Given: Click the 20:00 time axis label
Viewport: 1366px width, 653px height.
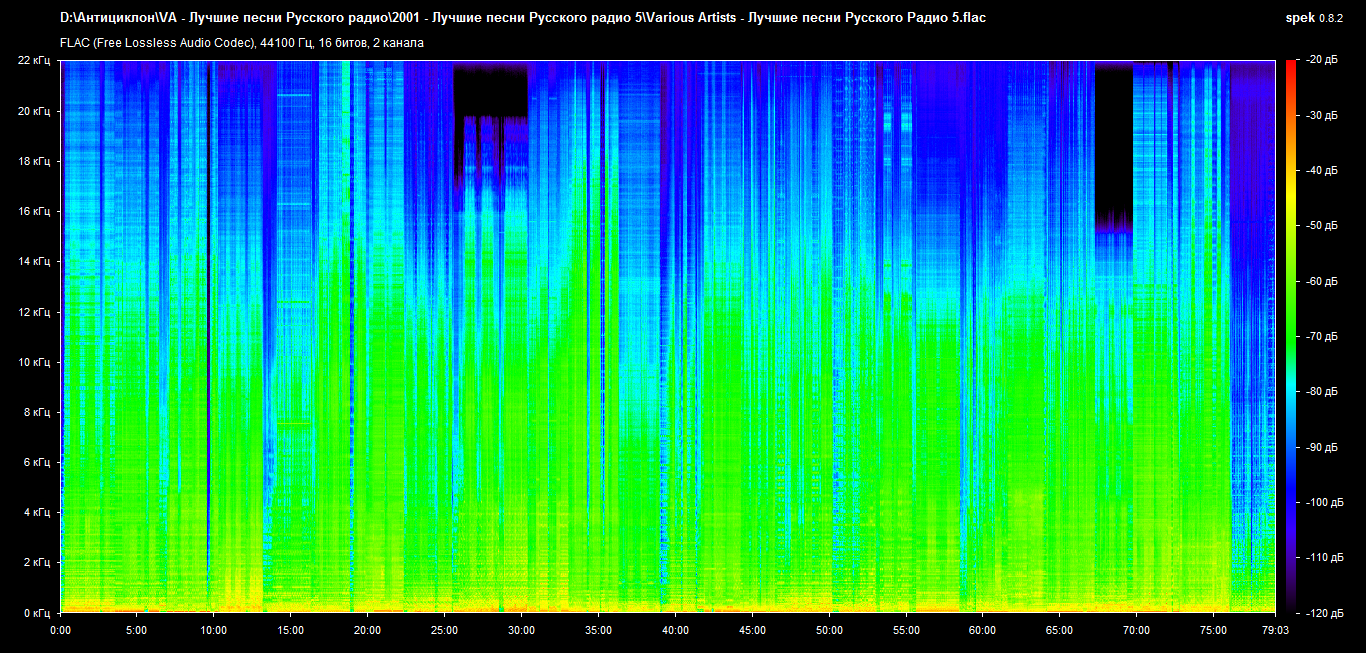Looking at the screenshot, I should [368, 631].
